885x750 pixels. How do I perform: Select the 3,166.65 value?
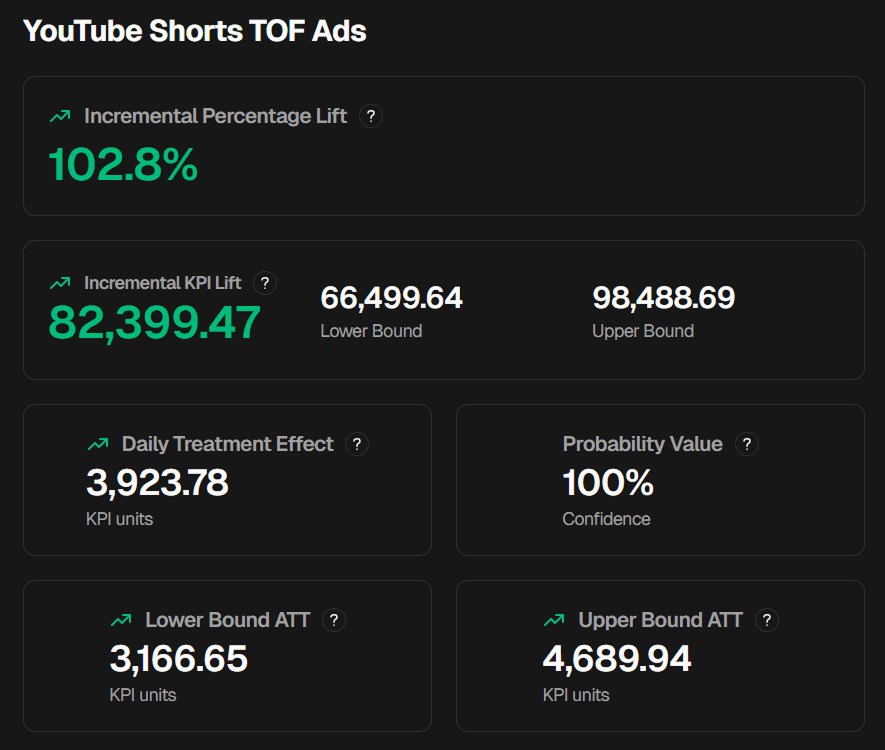[179, 659]
